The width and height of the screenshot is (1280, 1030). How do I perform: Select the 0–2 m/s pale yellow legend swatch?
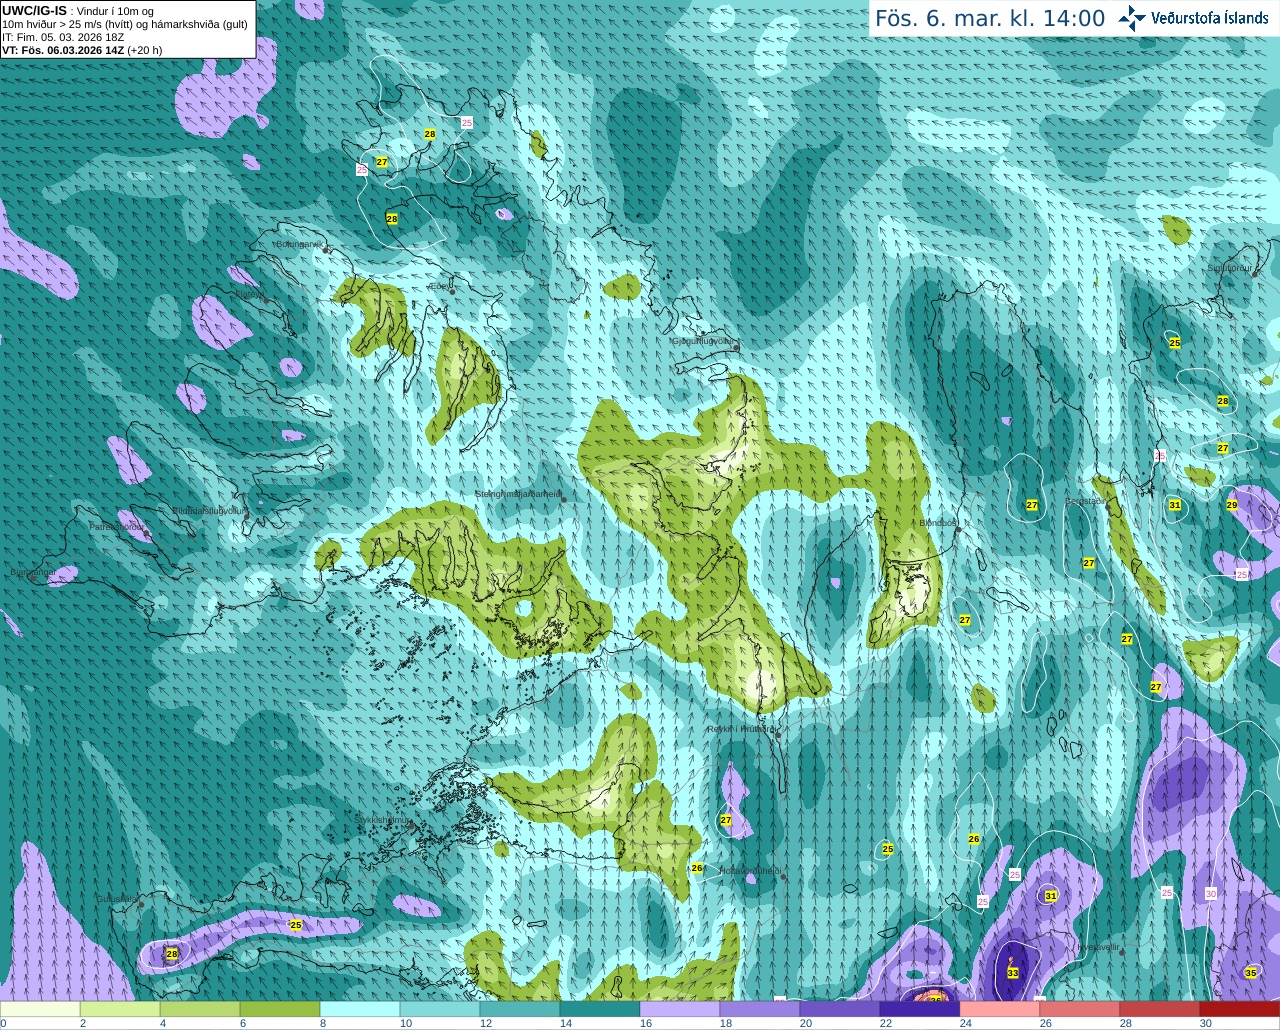click(x=40, y=1009)
